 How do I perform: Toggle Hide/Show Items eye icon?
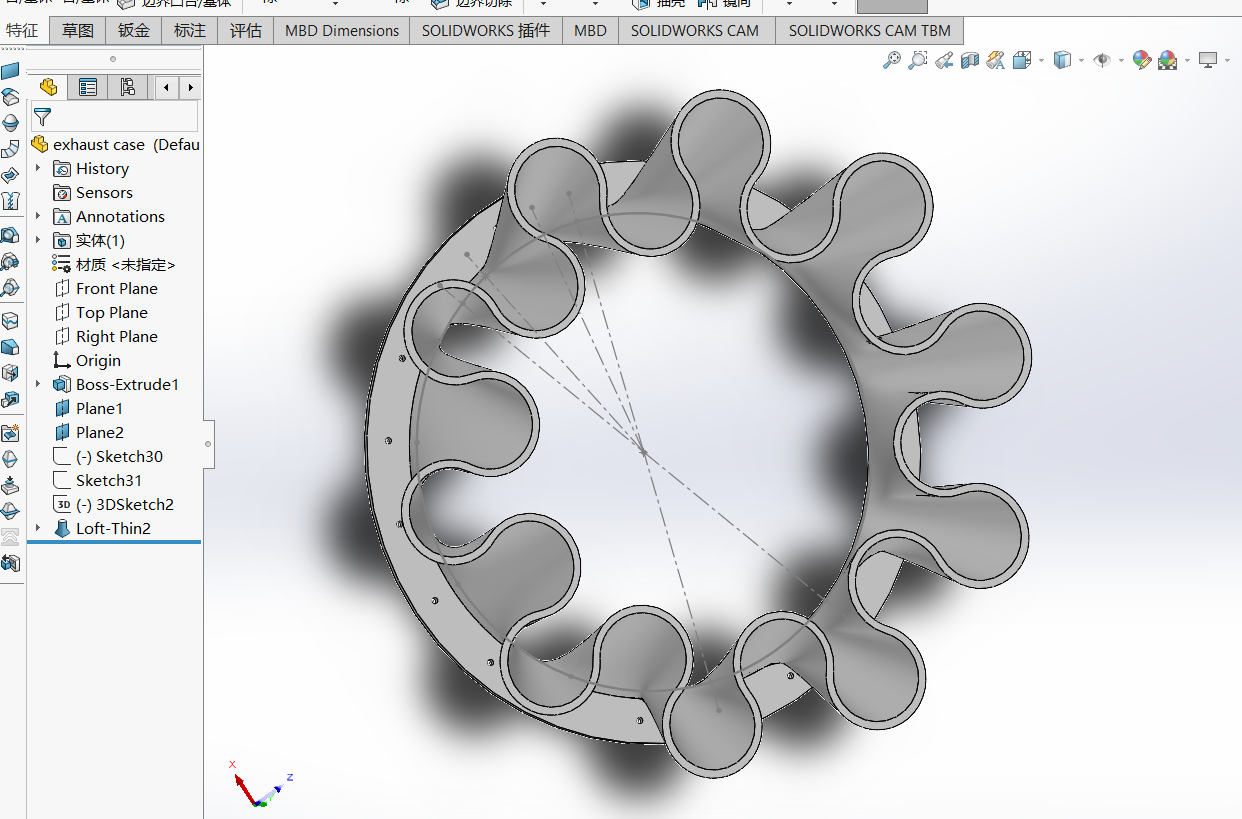tap(1102, 60)
